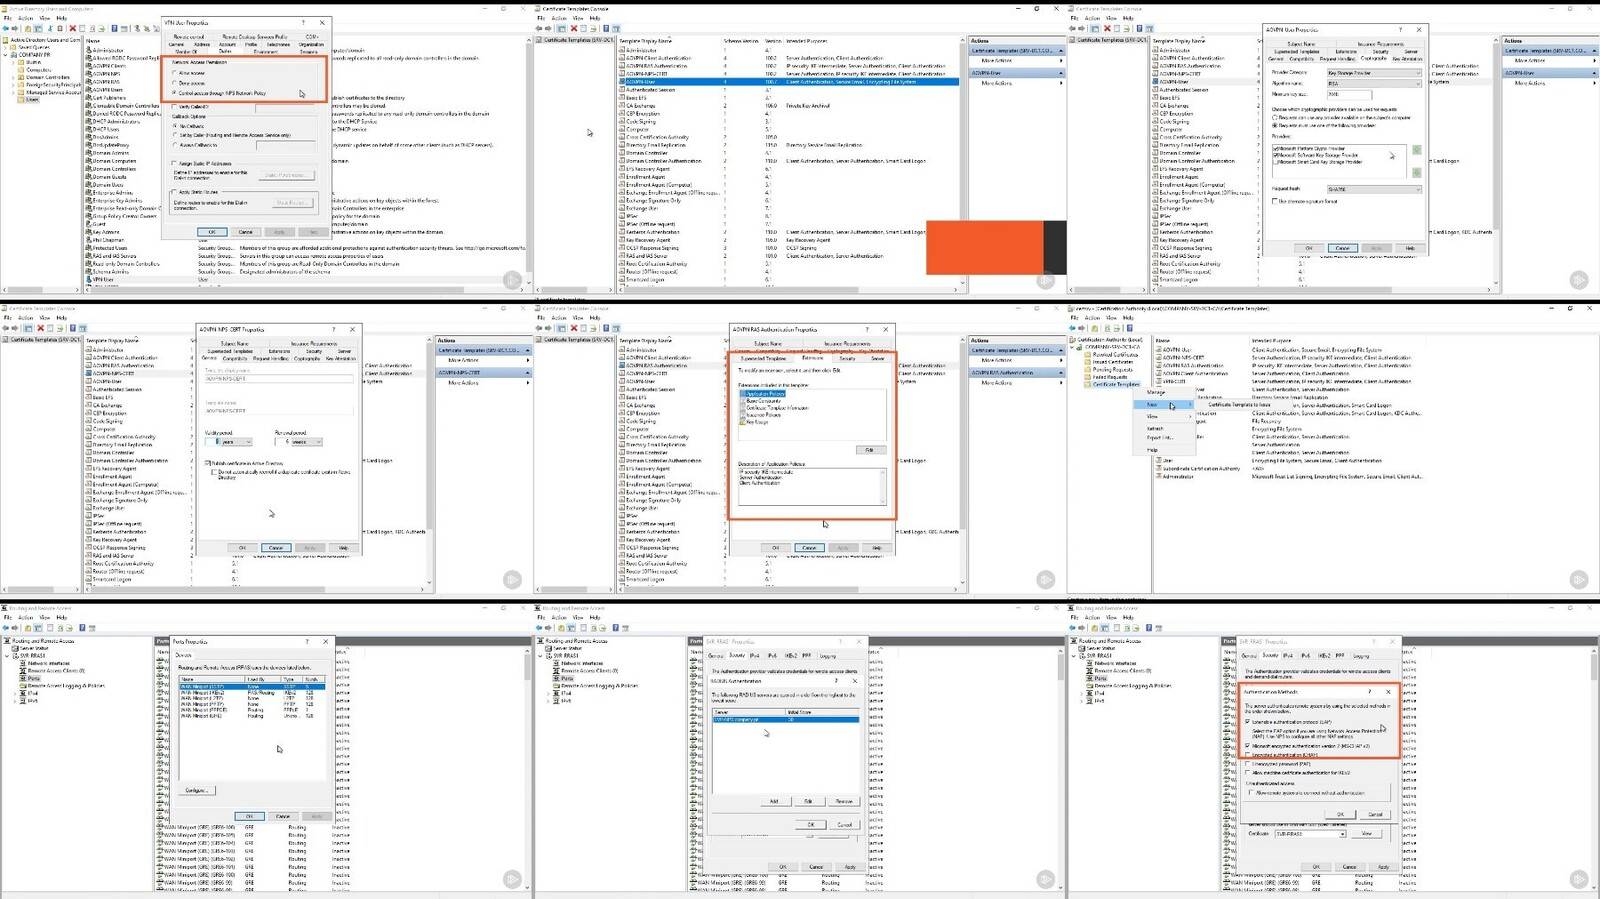Open Superseded Templates tab in AOVPN RAS Authentication Properties
The image size is (1600, 899).
(763, 358)
